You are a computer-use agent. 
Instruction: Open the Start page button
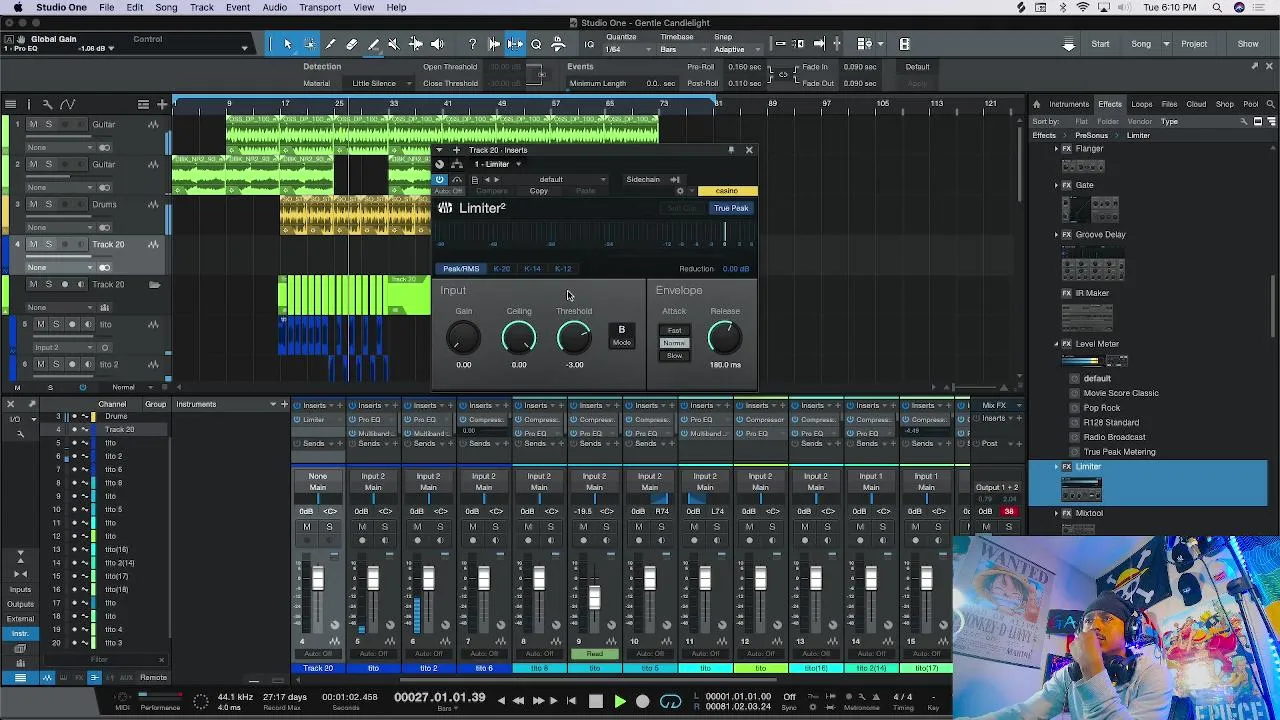click(x=1100, y=44)
